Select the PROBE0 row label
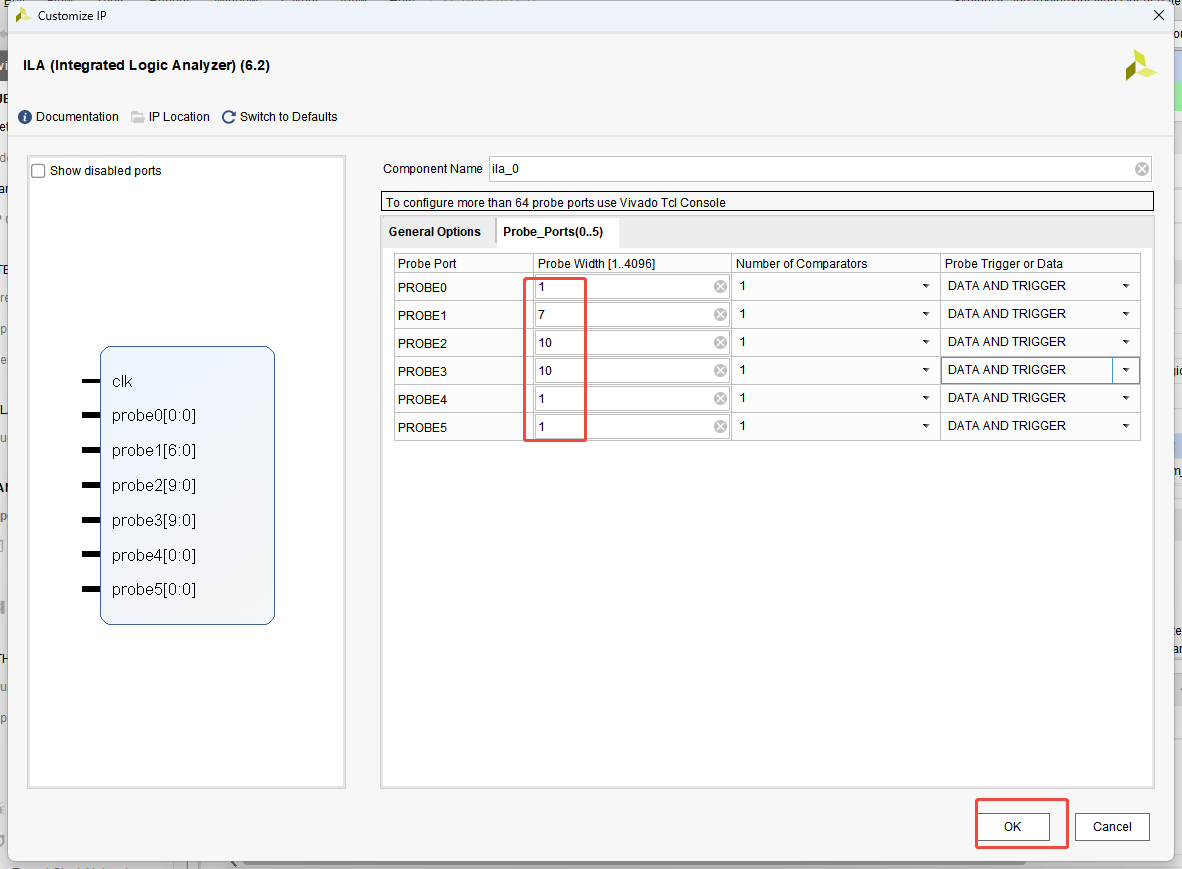The image size is (1182, 869). tap(422, 287)
